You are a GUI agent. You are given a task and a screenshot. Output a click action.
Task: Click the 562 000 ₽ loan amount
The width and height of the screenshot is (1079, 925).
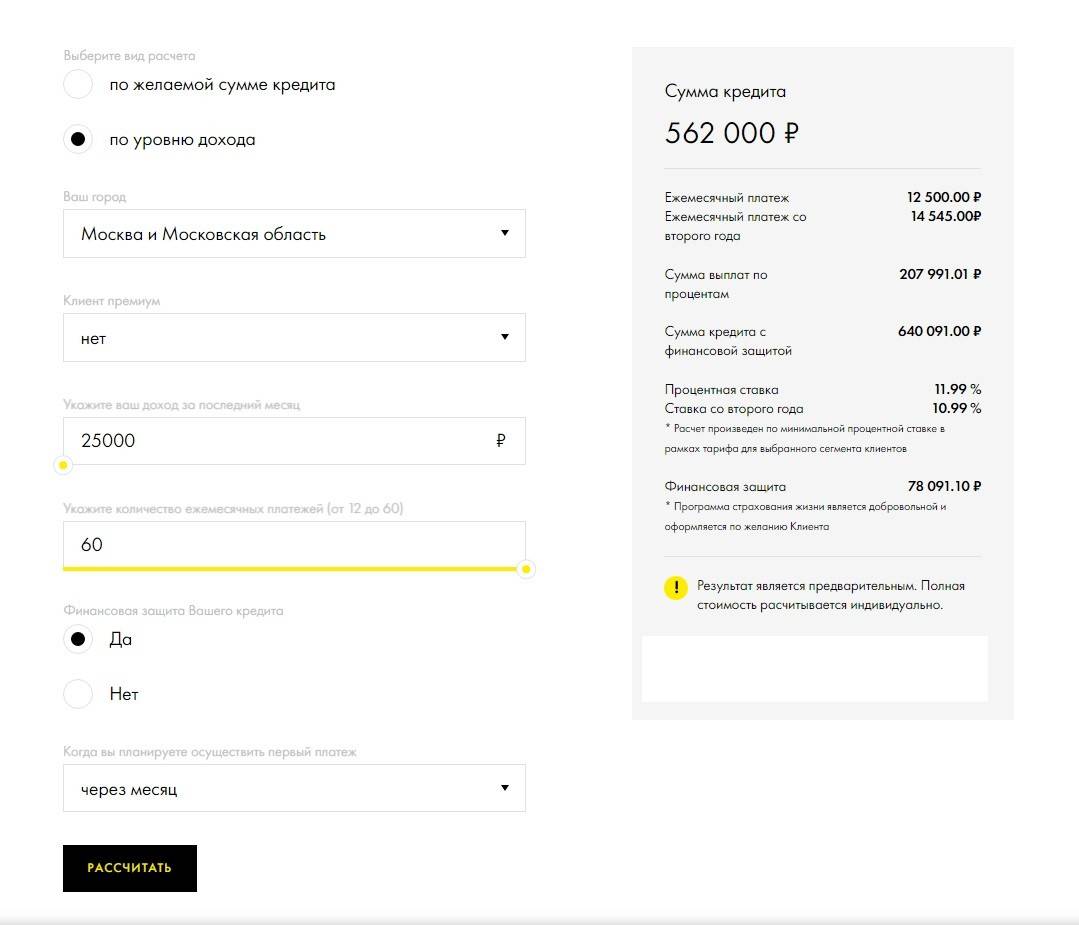[x=731, y=133]
